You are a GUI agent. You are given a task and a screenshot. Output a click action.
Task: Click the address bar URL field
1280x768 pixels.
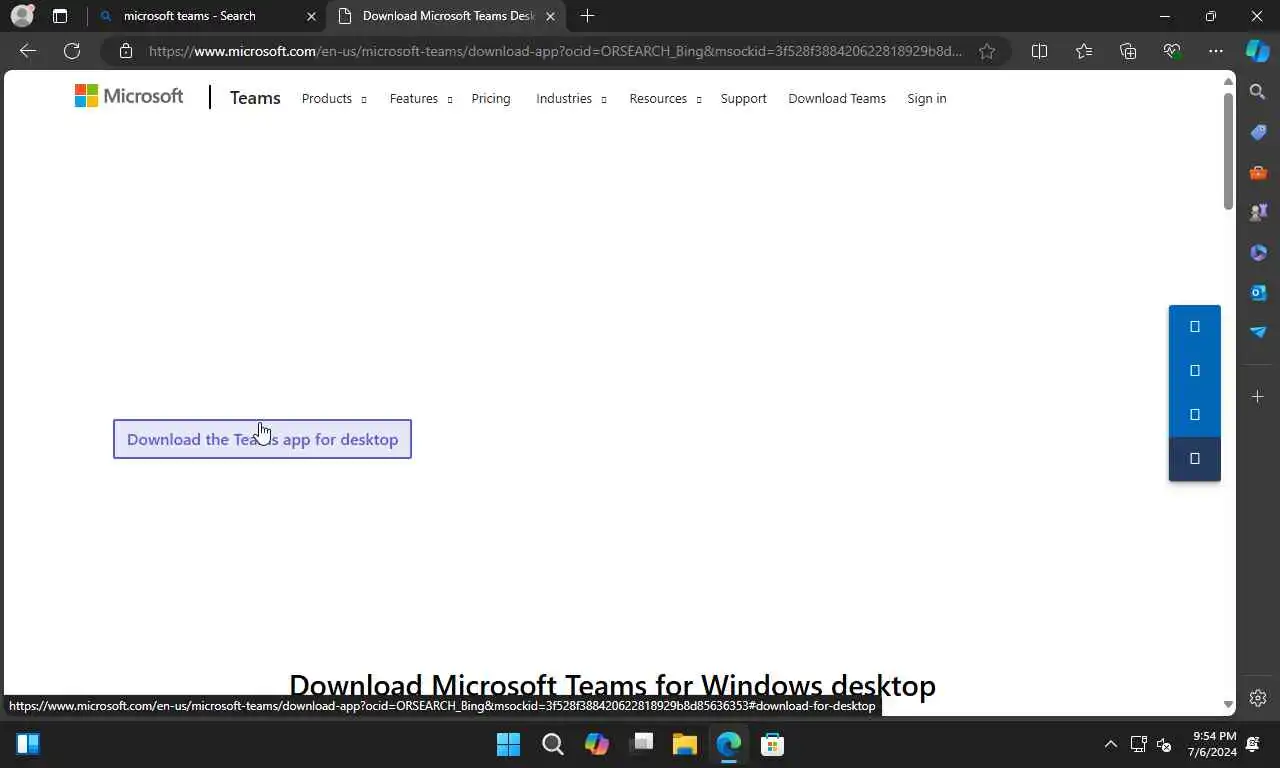point(555,51)
